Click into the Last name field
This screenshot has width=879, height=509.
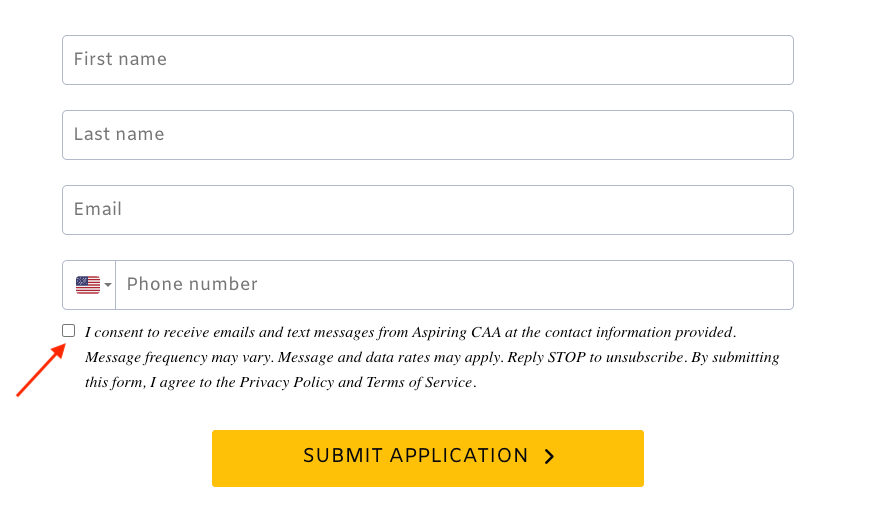428,135
